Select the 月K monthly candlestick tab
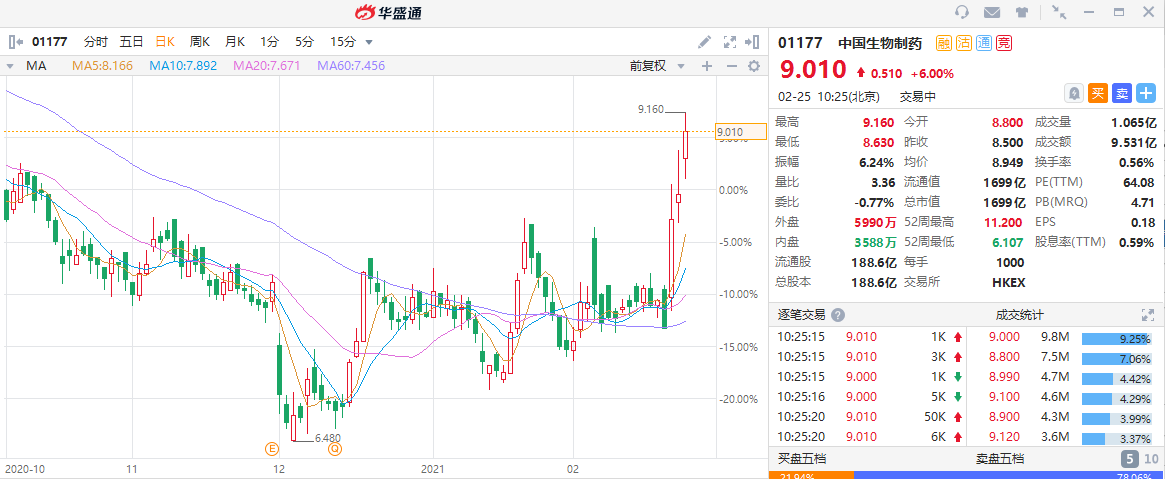 click(x=235, y=42)
